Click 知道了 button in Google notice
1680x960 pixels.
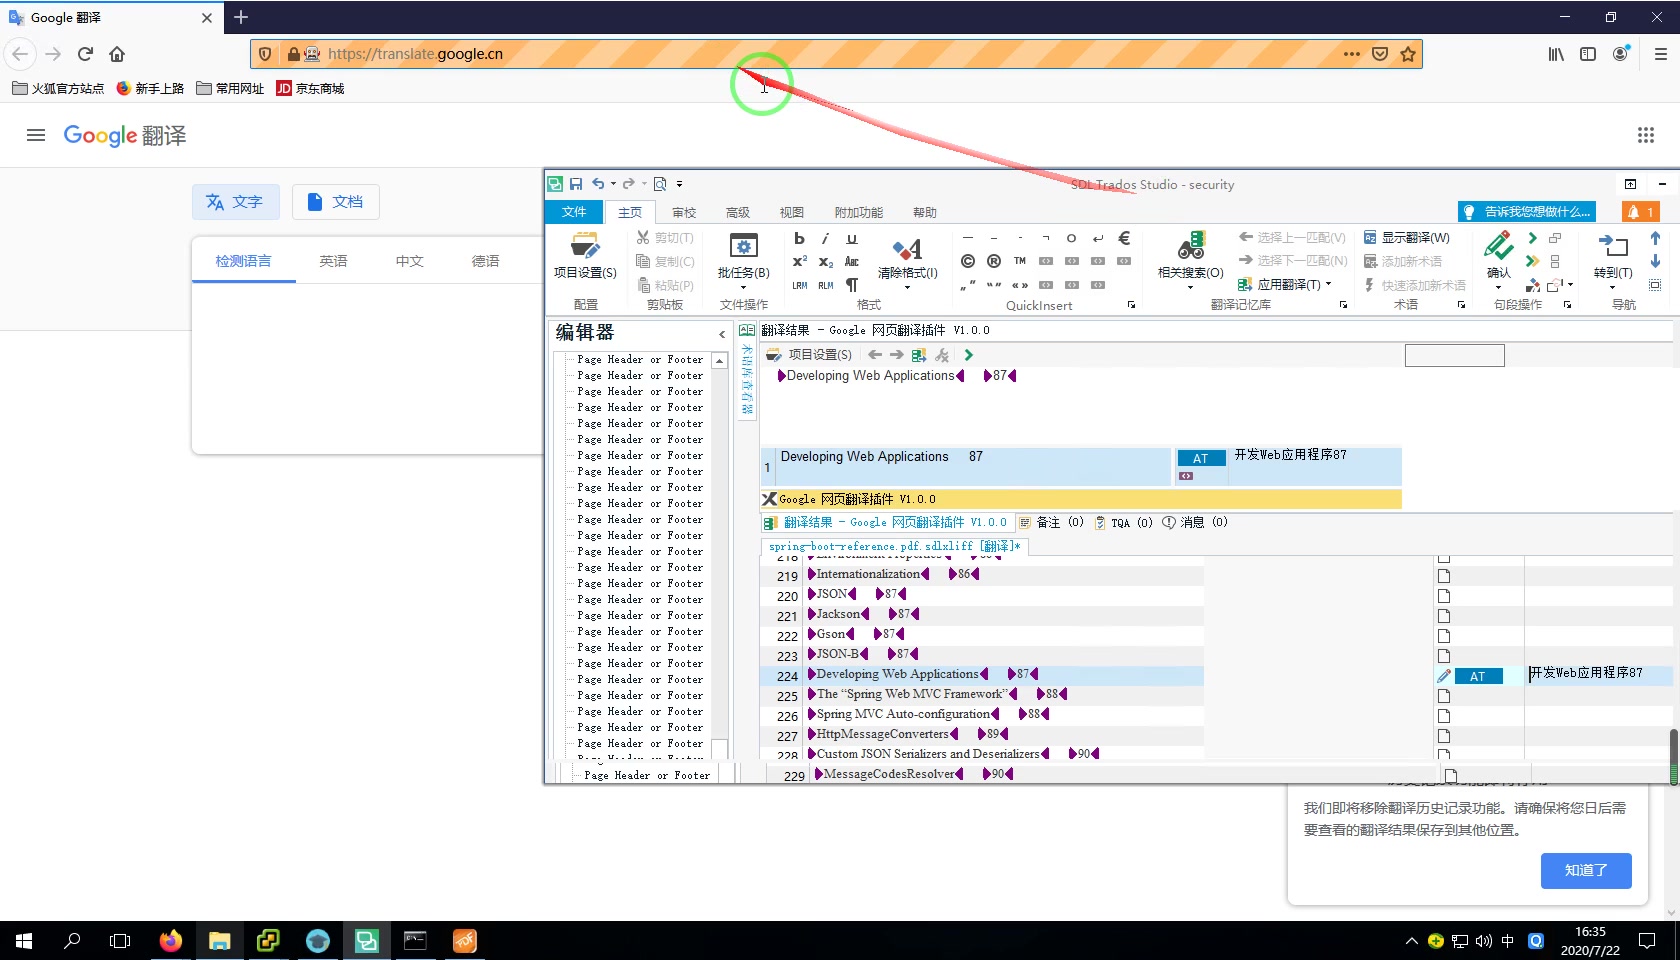[1586, 870]
